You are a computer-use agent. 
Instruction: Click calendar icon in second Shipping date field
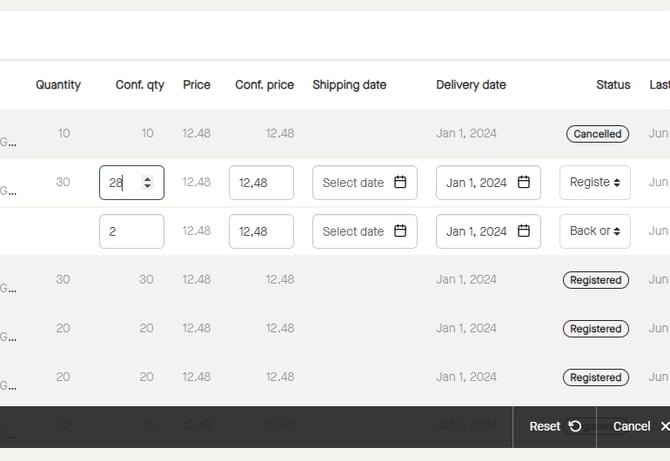pos(400,231)
